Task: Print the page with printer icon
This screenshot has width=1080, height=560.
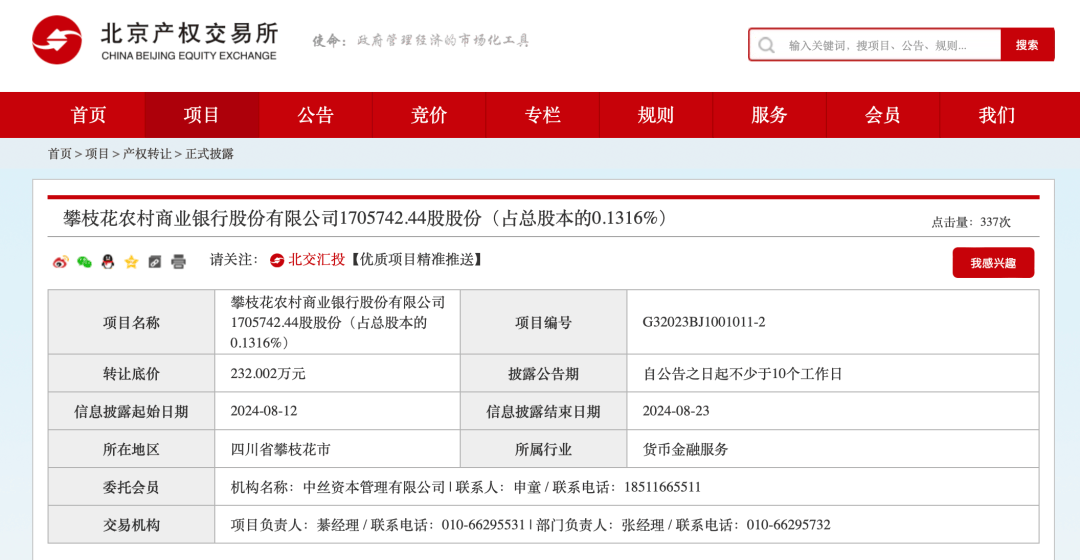Action: (x=178, y=262)
